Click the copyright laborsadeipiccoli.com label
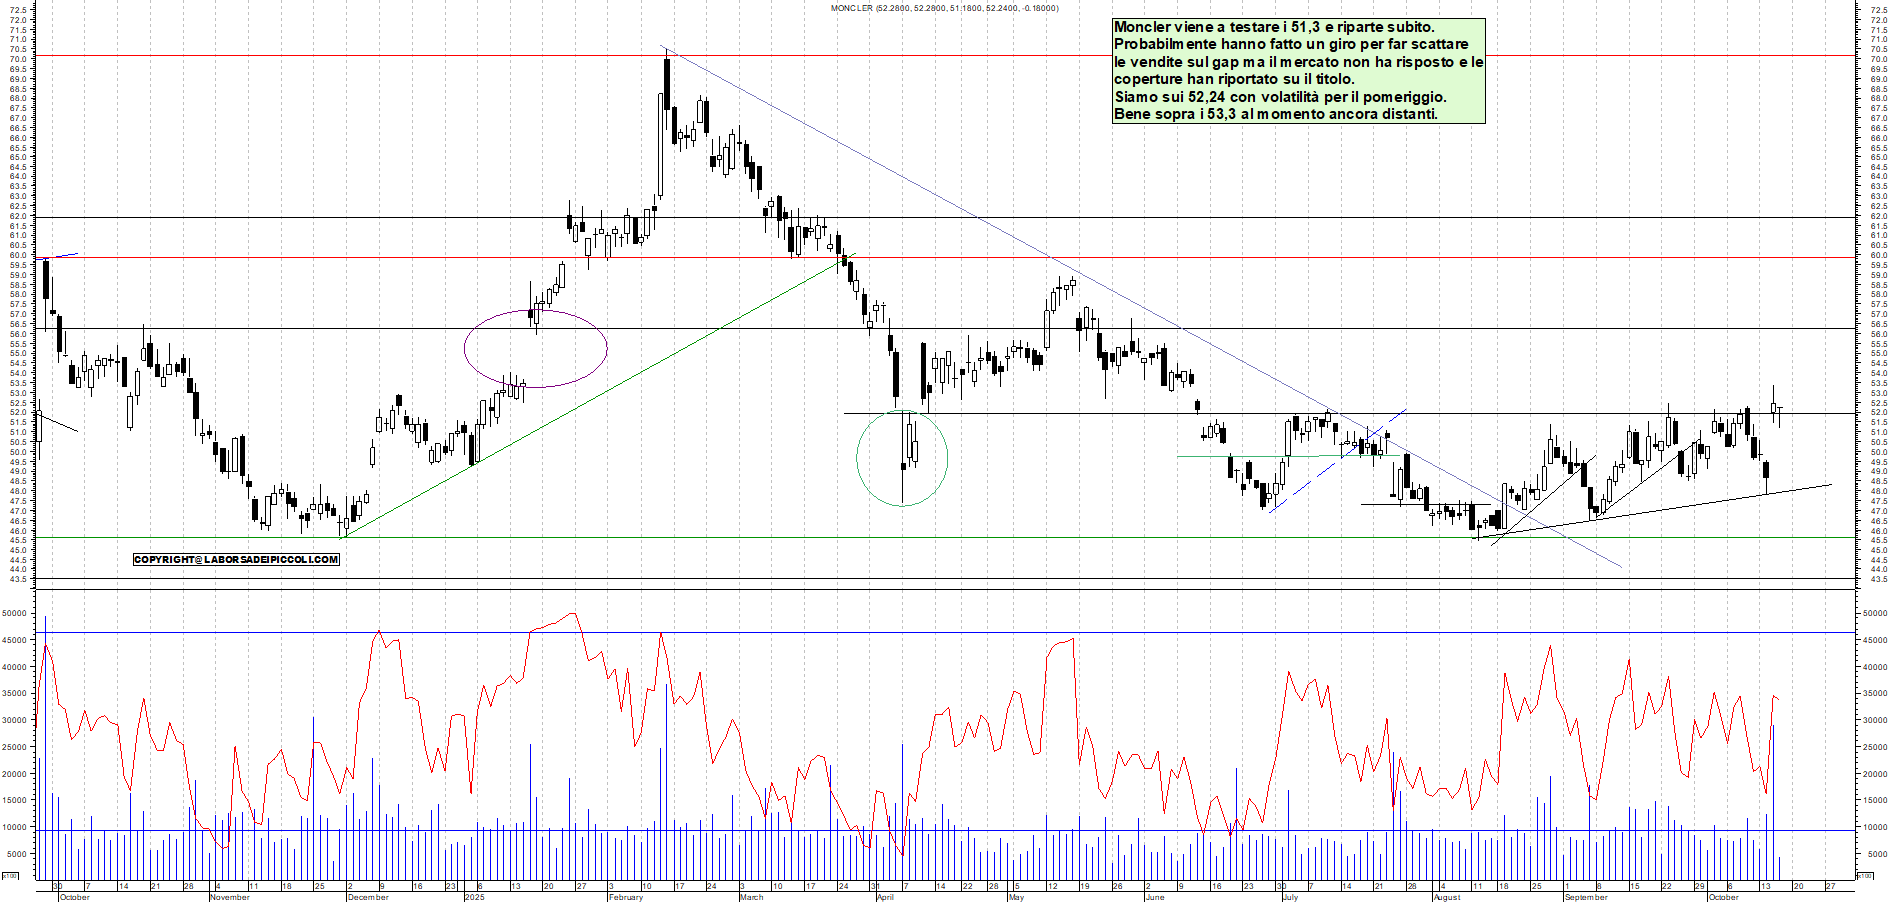Image resolution: width=1890 pixels, height=902 pixels. pos(236,559)
